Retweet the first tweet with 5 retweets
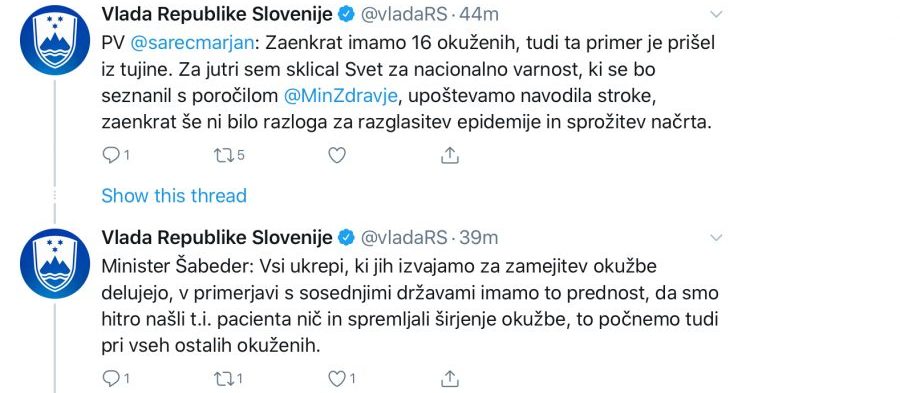This screenshot has width=900, height=393. 223,155
